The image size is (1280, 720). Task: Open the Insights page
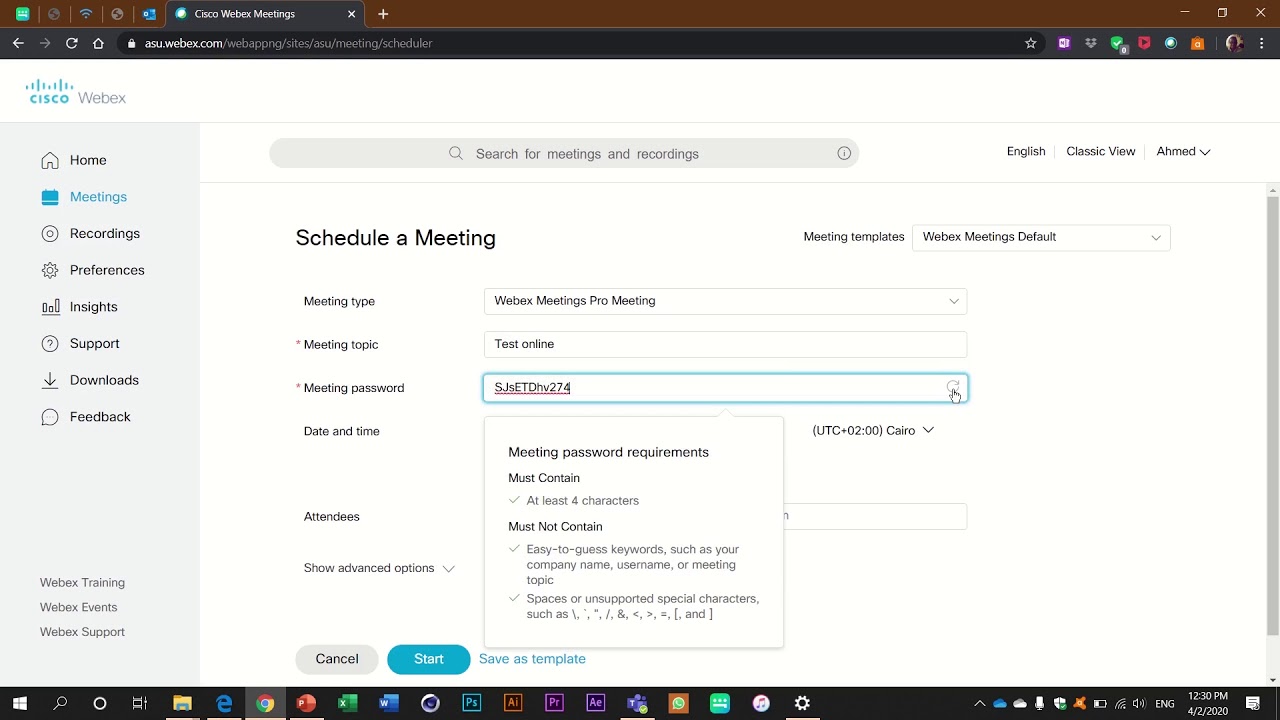(79, 307)
